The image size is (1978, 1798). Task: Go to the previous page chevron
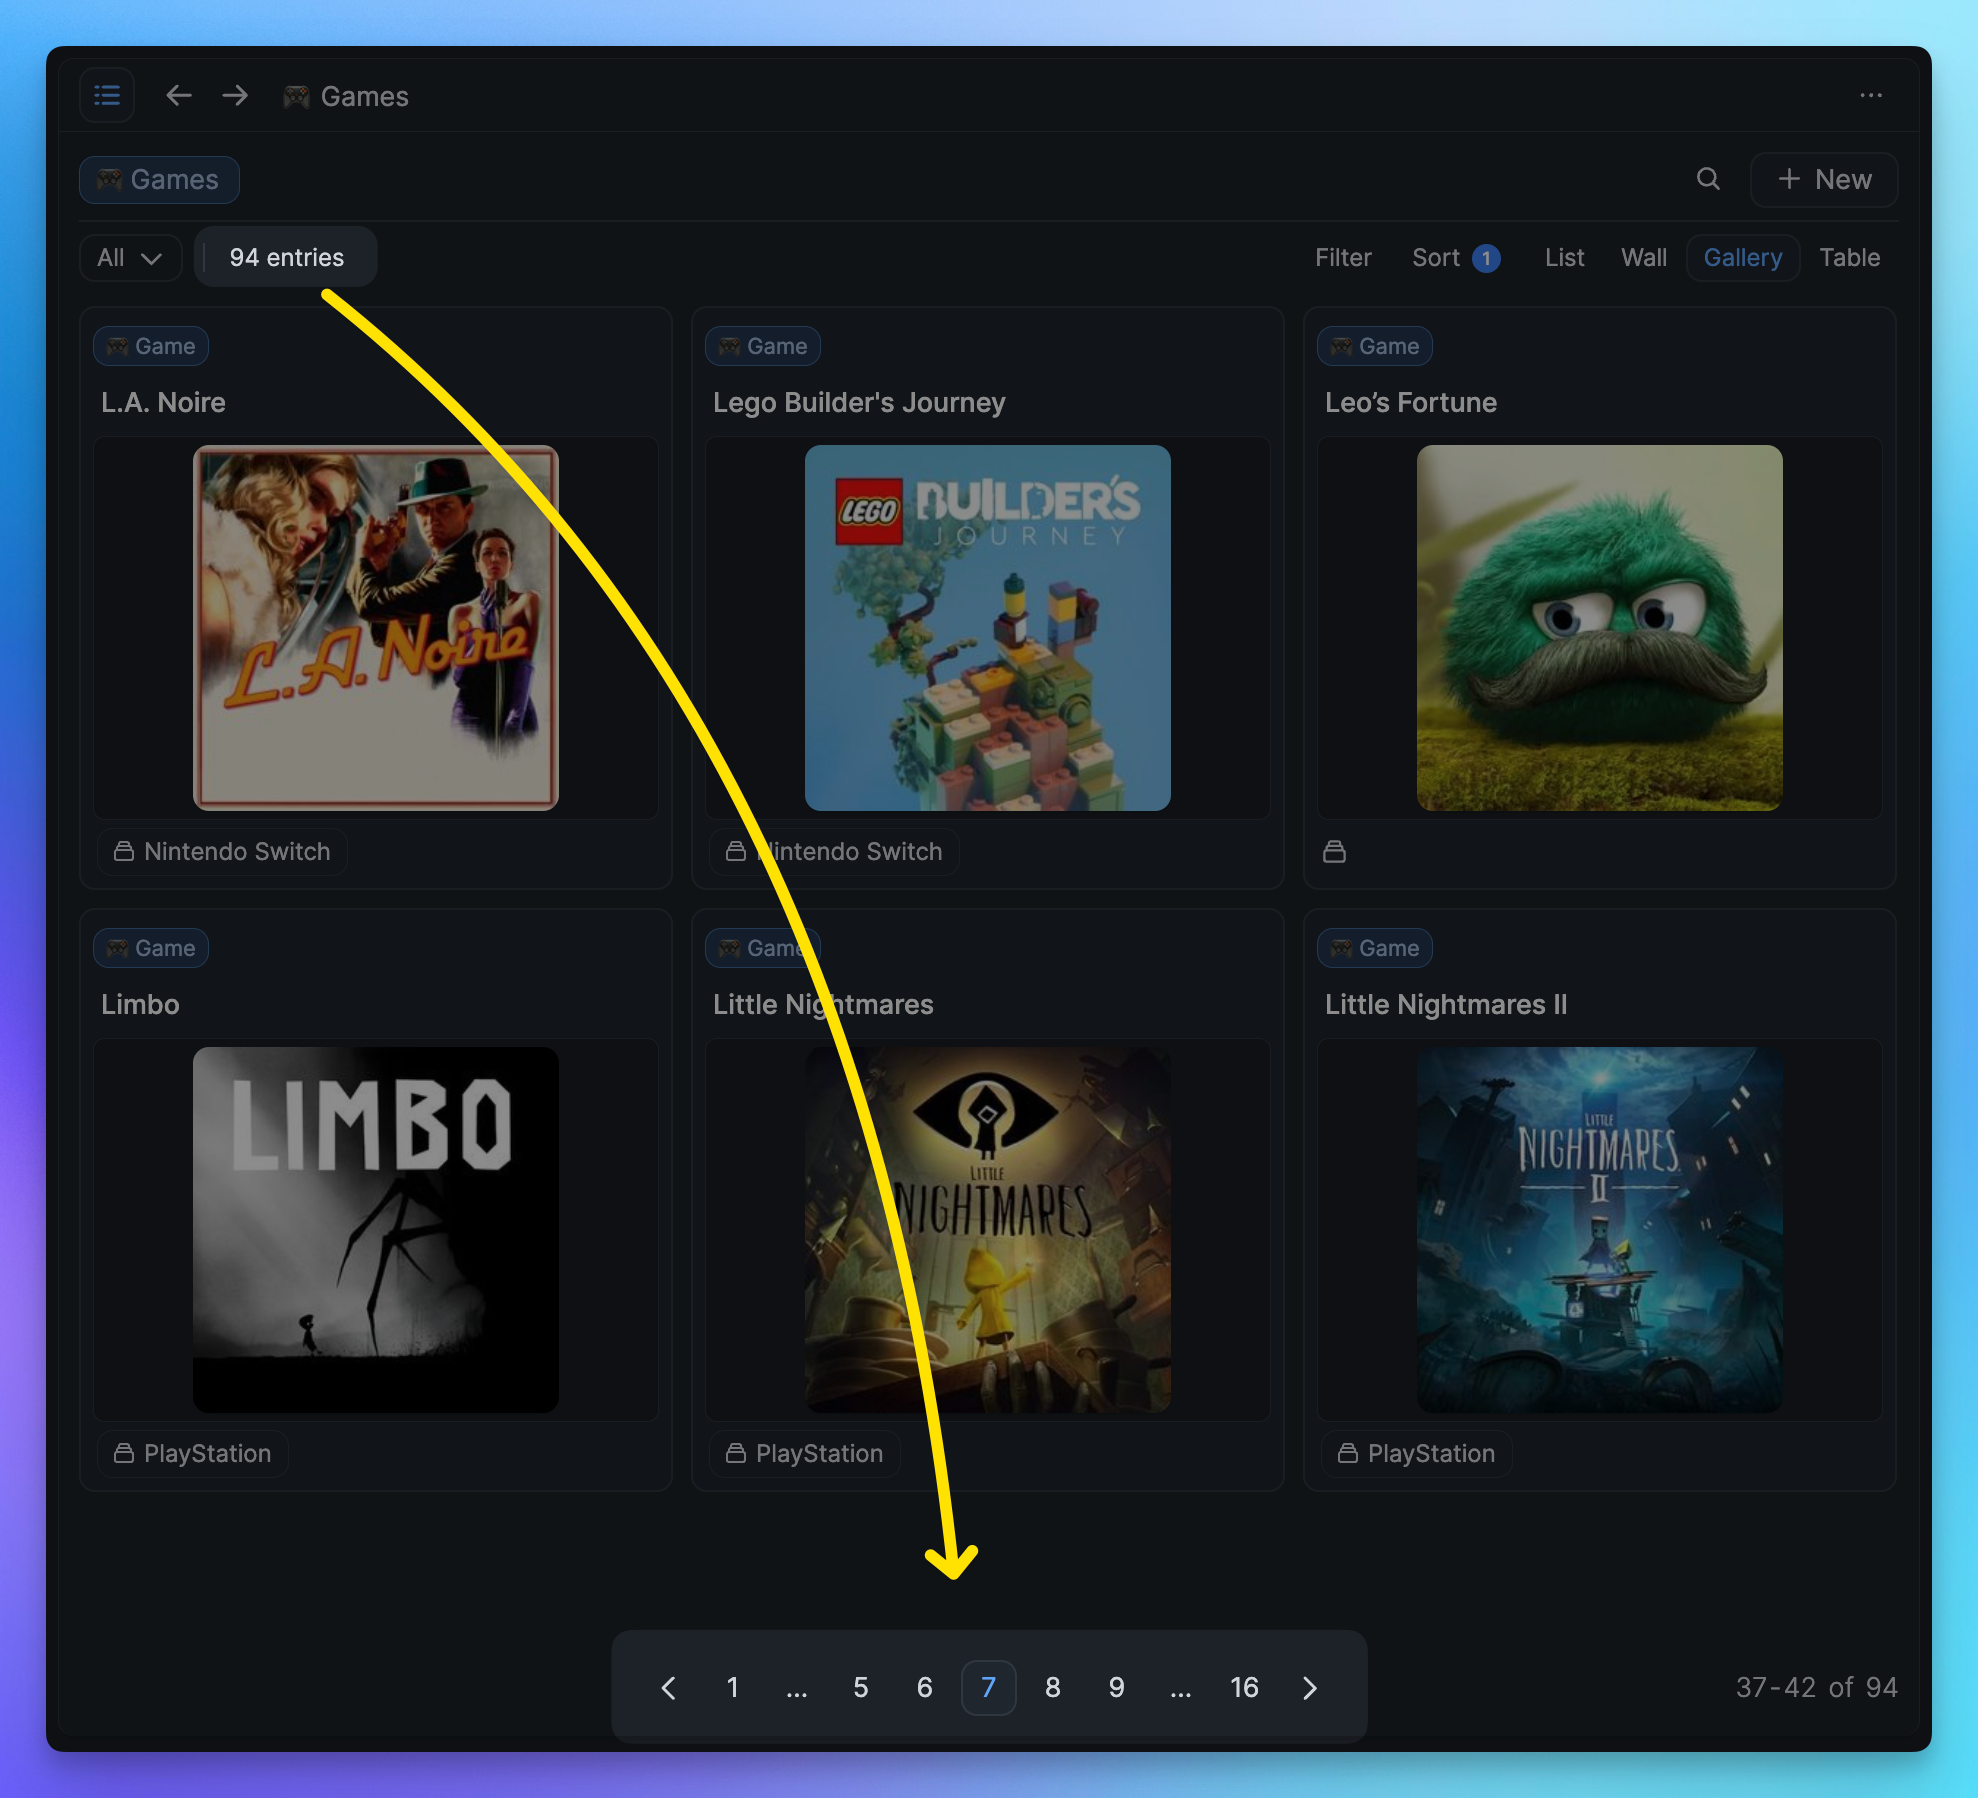coord(669,1688)
